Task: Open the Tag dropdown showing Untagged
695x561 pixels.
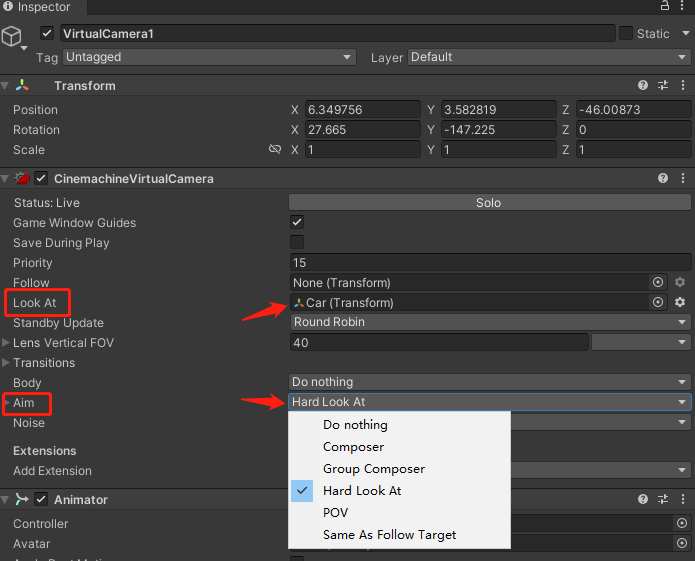Action: click(209, 57)
